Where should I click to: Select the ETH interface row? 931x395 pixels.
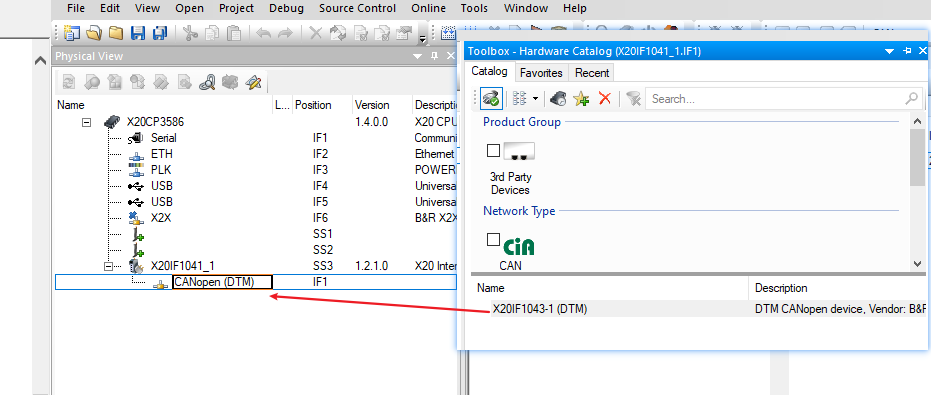(255, 154)
